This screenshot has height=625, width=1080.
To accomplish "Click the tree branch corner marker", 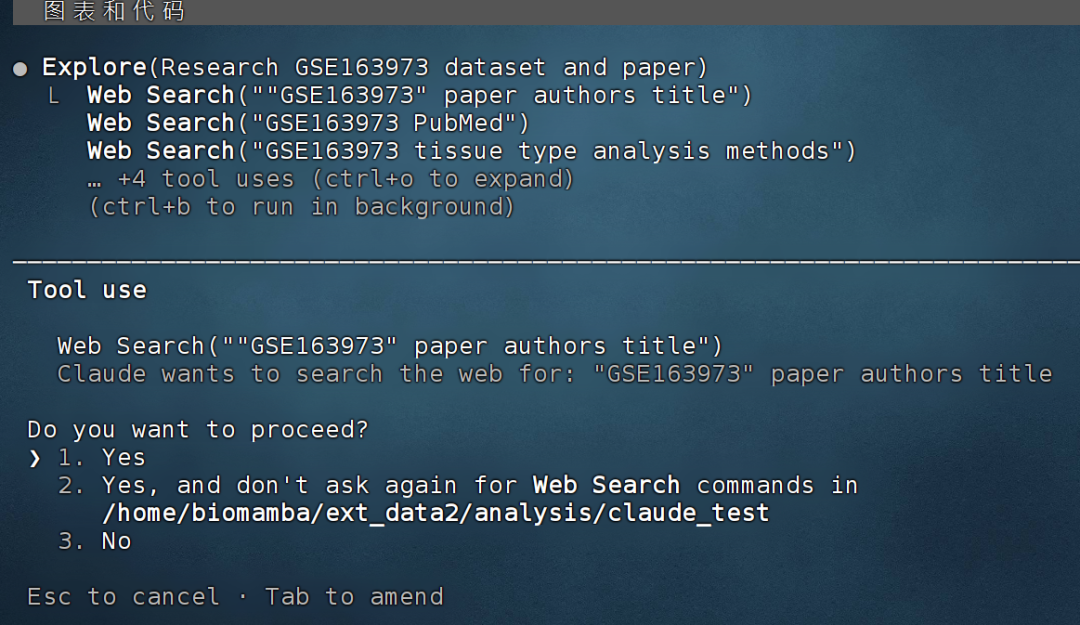I will (53, 96).
